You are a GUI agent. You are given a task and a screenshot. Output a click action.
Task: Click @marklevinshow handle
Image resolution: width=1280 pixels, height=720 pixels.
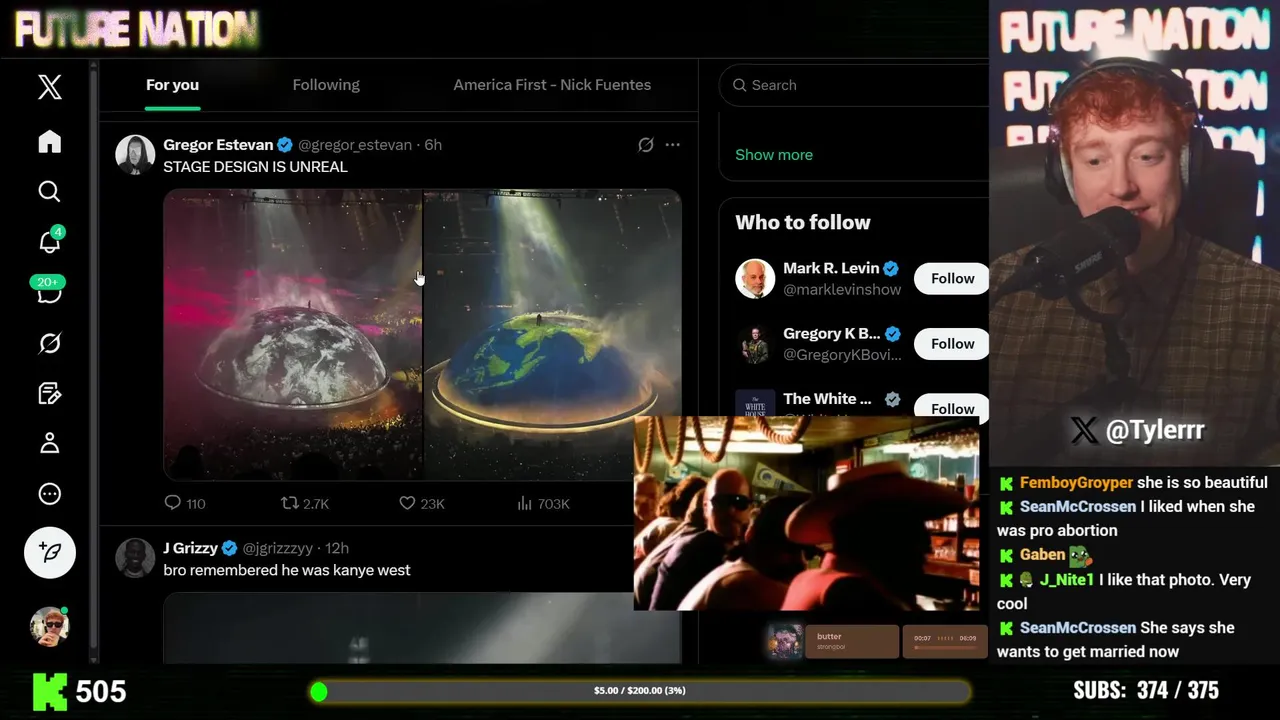point(842,290)
